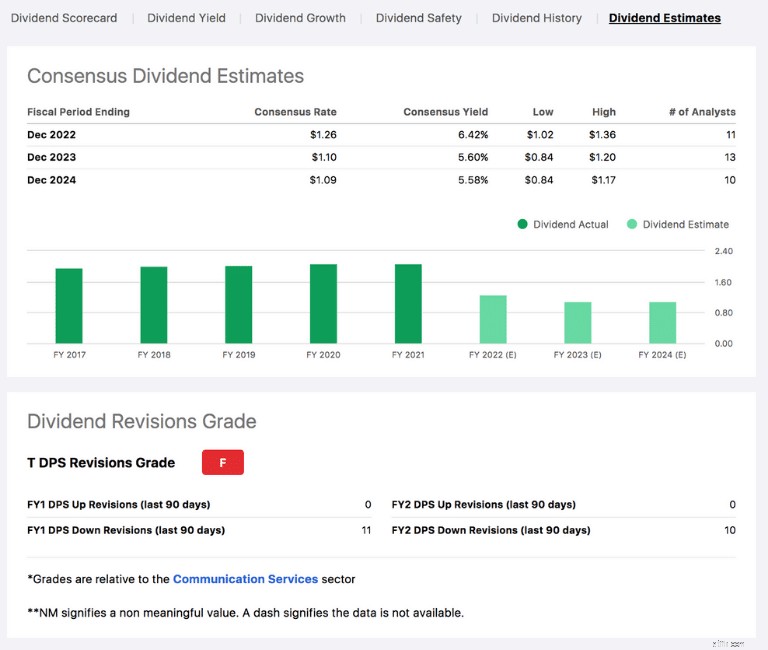Image resolution: width=768 pixels, height=650 pixels.
Task: Toggle the Dividend Actual legend marker
Action: [x=523, y=224]
